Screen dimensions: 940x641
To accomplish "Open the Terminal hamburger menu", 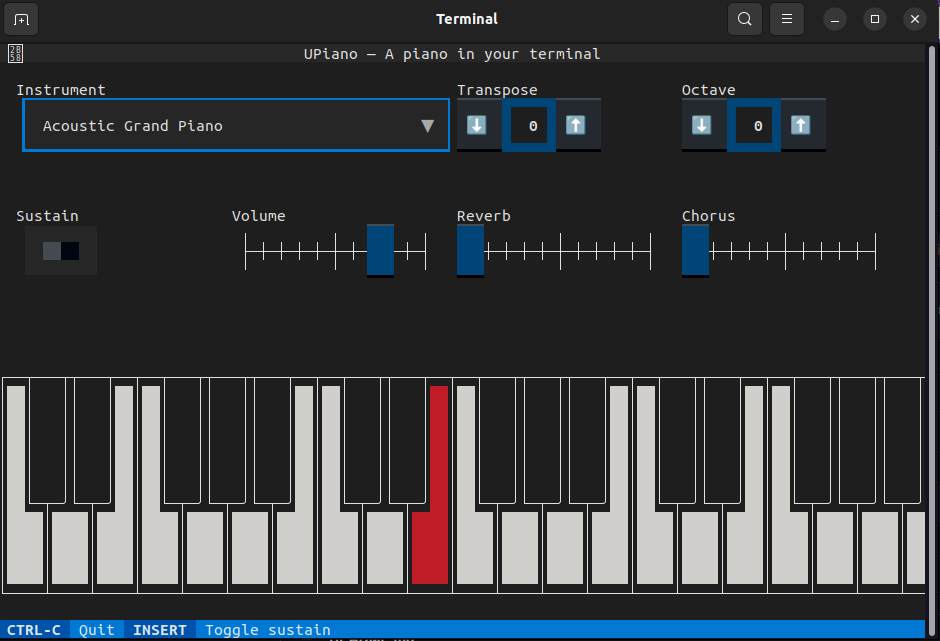I will [787, 19].
